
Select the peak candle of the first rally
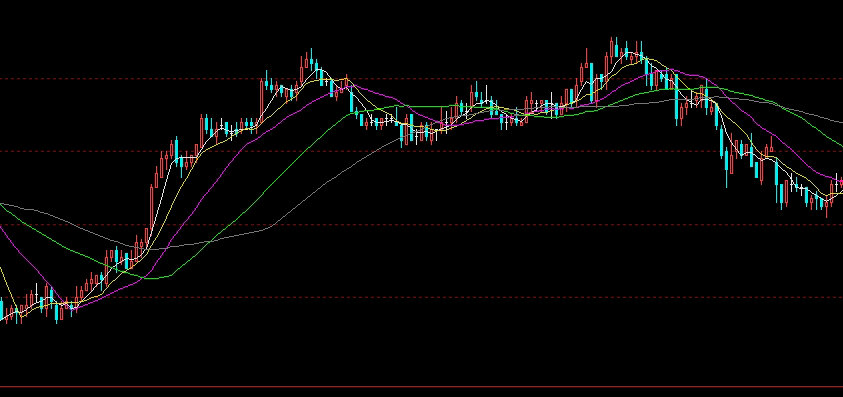[x=311, y=59]
